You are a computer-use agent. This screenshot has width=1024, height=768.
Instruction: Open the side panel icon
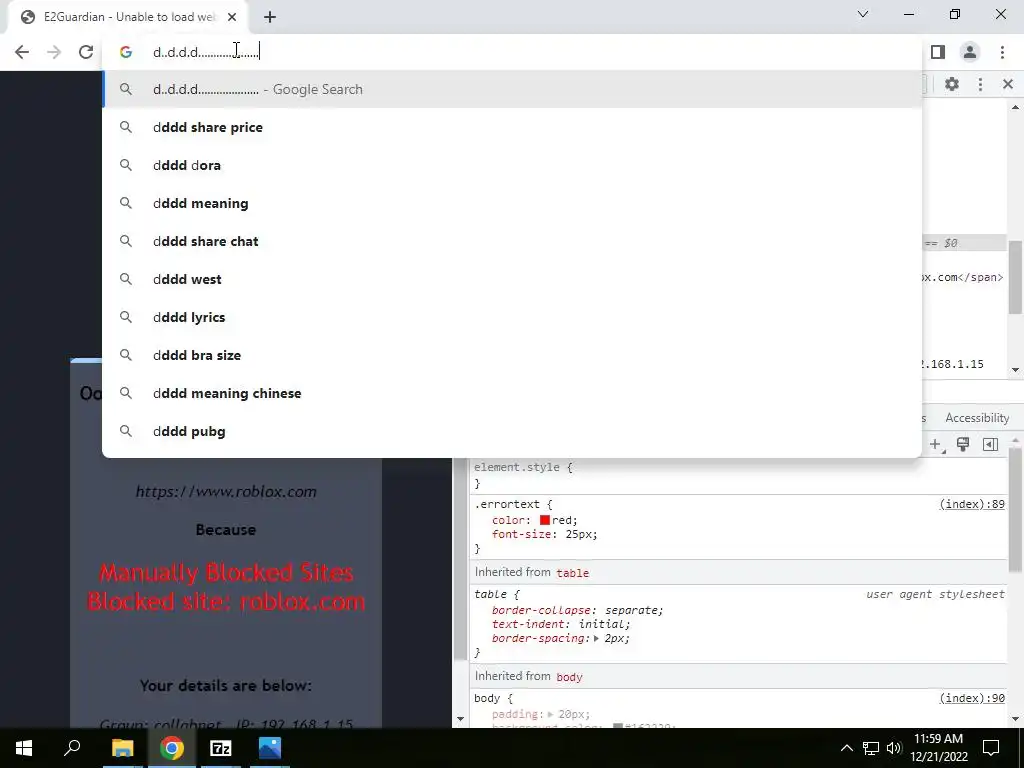coord(938,52)
